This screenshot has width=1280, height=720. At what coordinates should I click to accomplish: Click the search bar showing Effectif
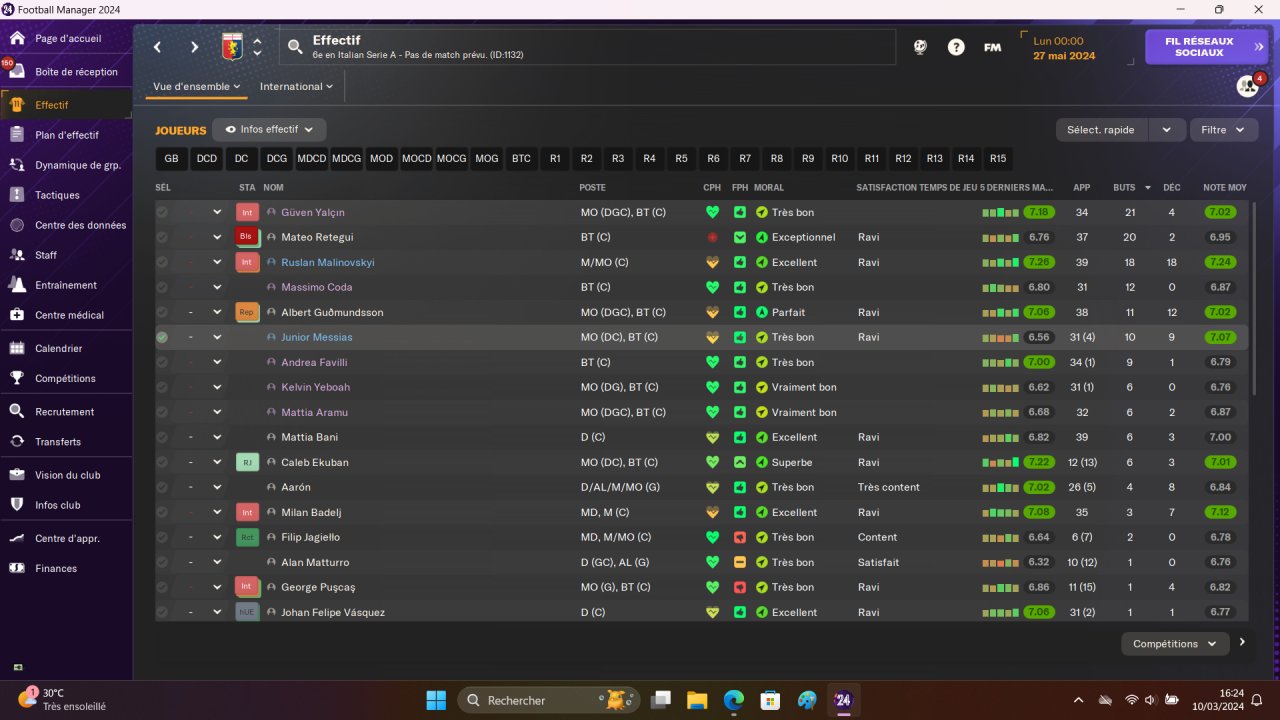pos(587,47)
